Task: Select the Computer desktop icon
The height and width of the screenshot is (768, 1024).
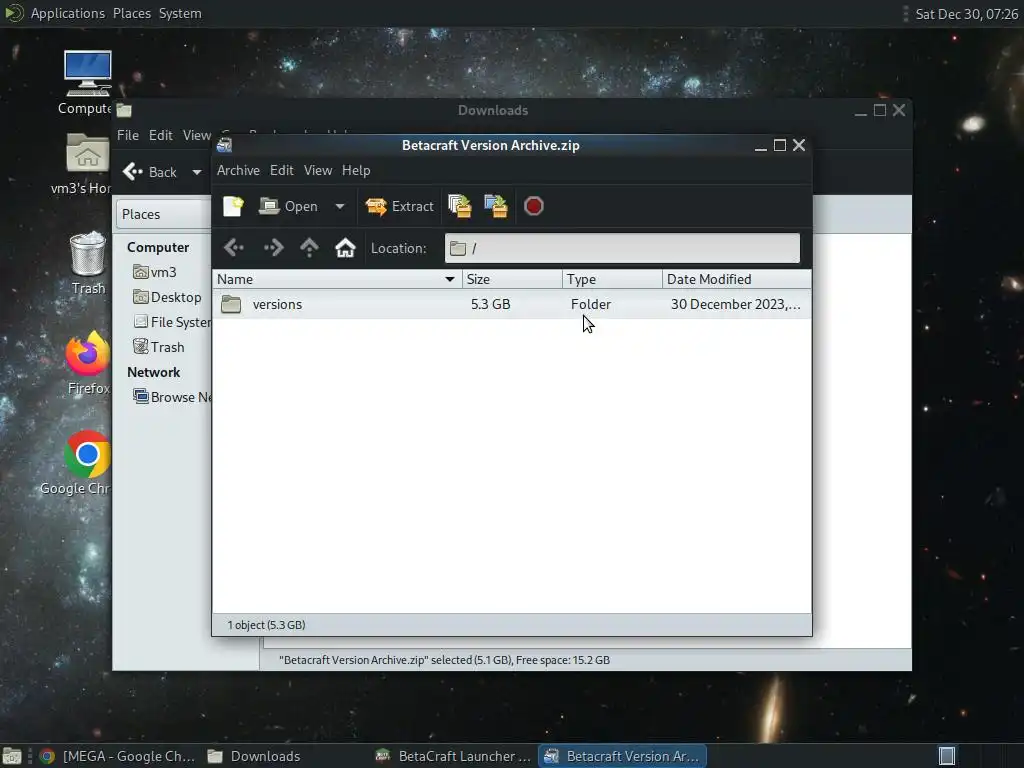Action: tap(87, 83)
